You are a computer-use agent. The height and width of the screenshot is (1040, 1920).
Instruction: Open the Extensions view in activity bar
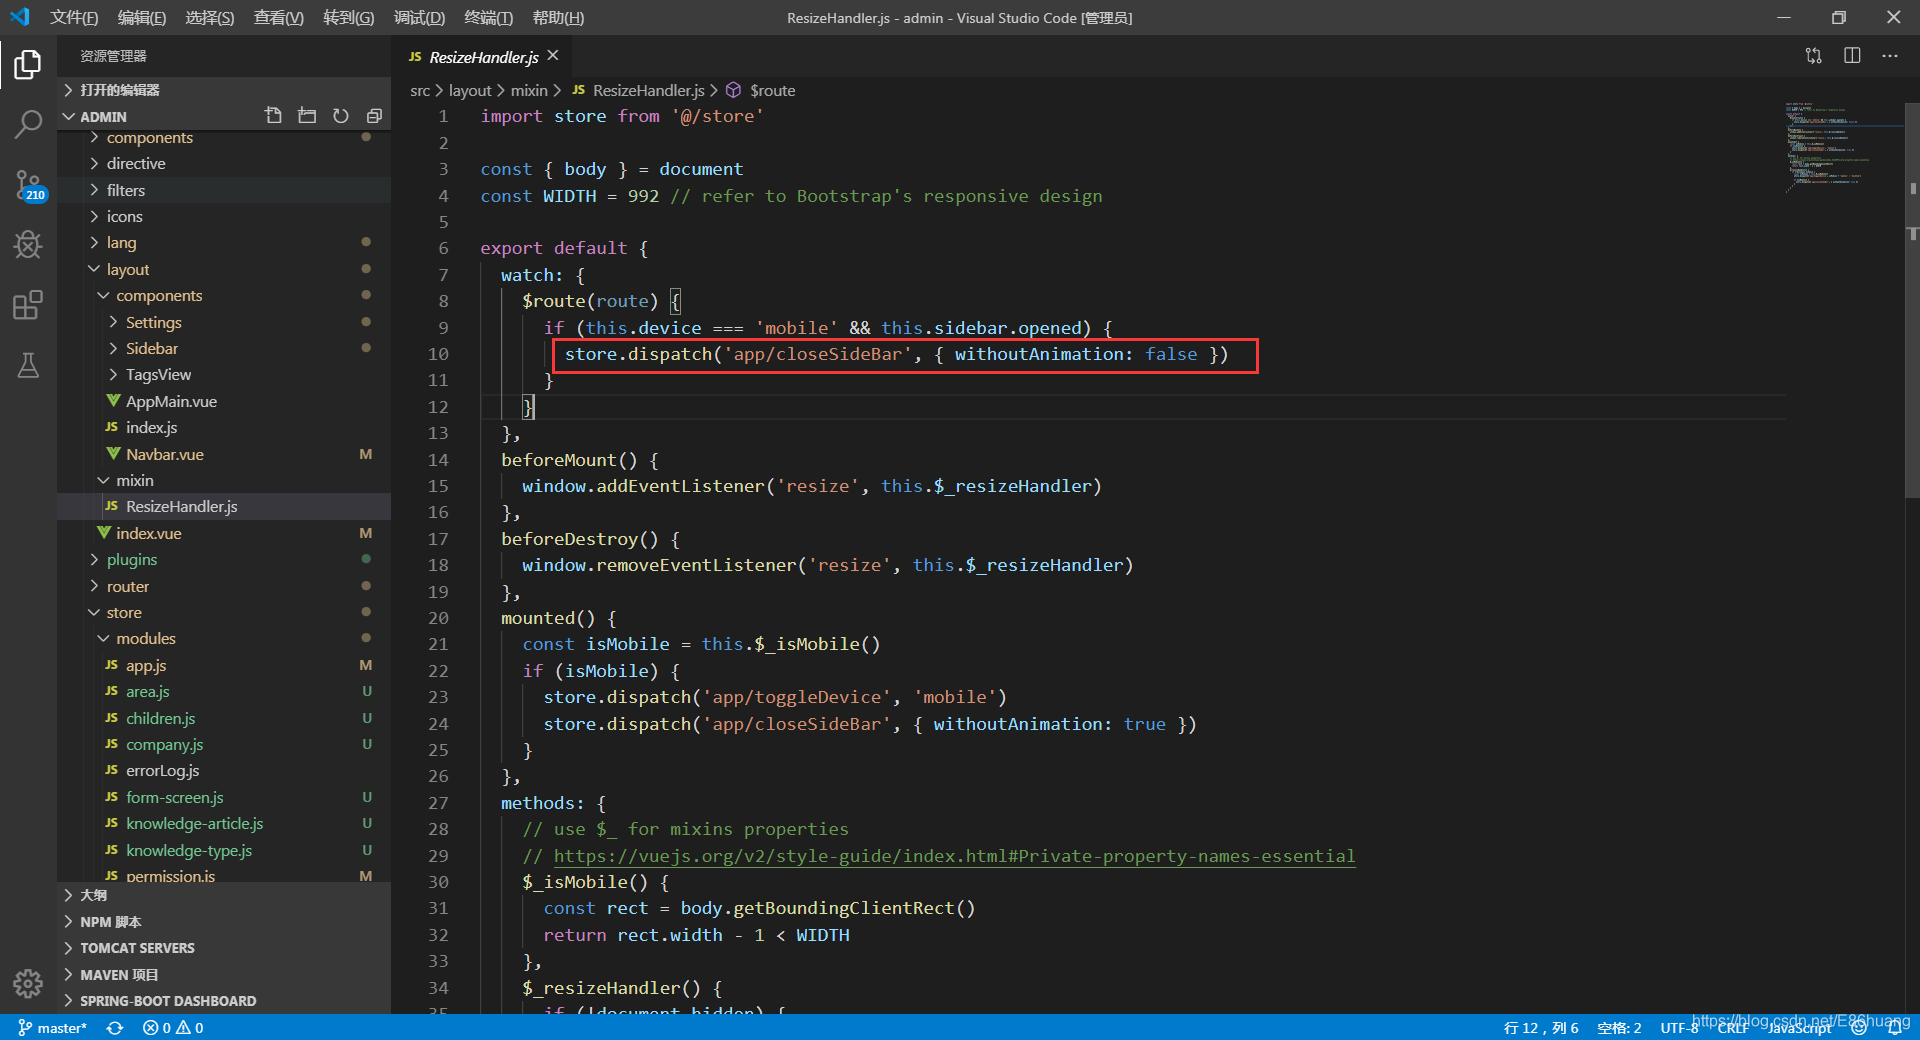pos(28,305)
